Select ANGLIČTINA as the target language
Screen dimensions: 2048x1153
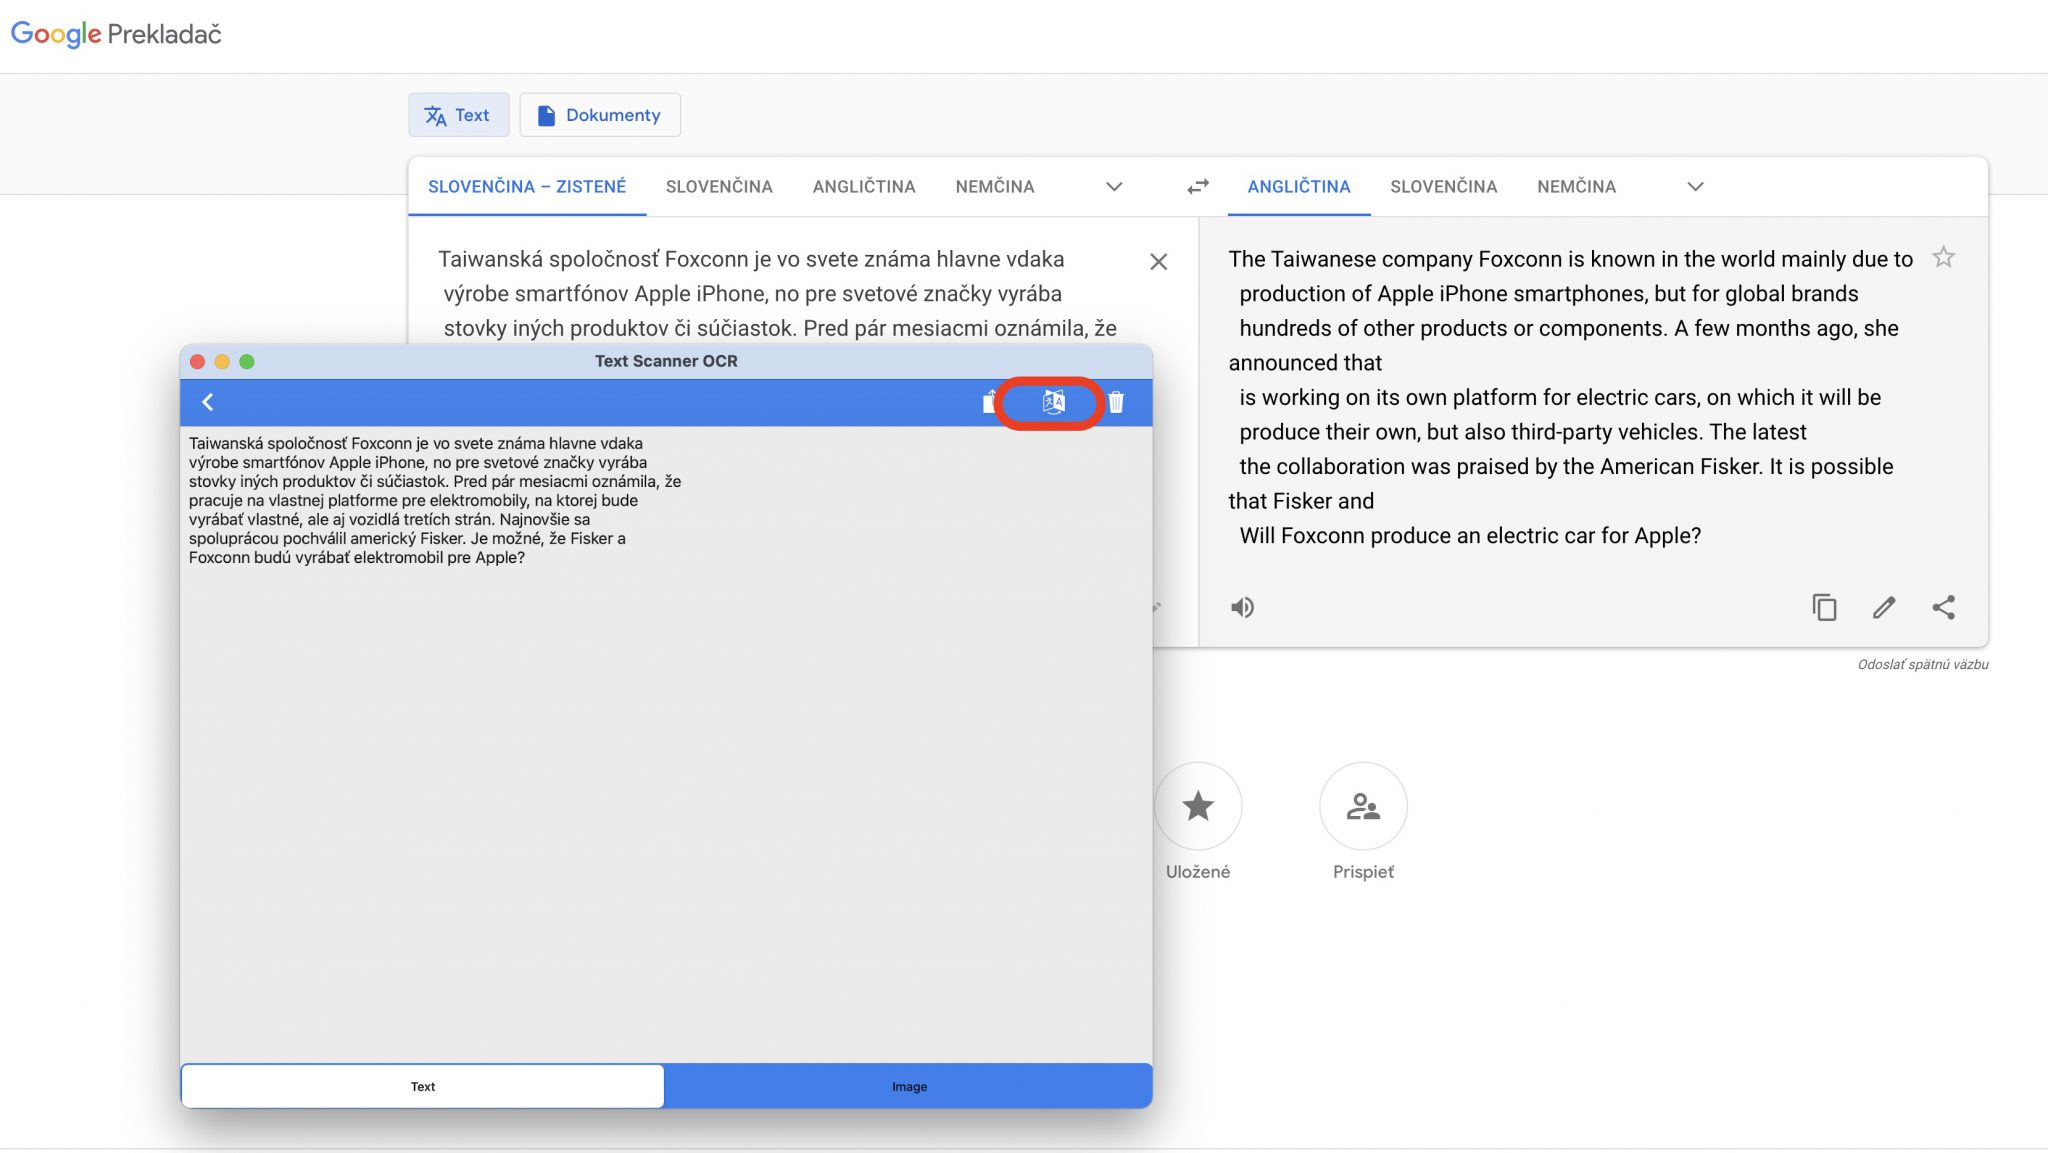coord(1299,187)
